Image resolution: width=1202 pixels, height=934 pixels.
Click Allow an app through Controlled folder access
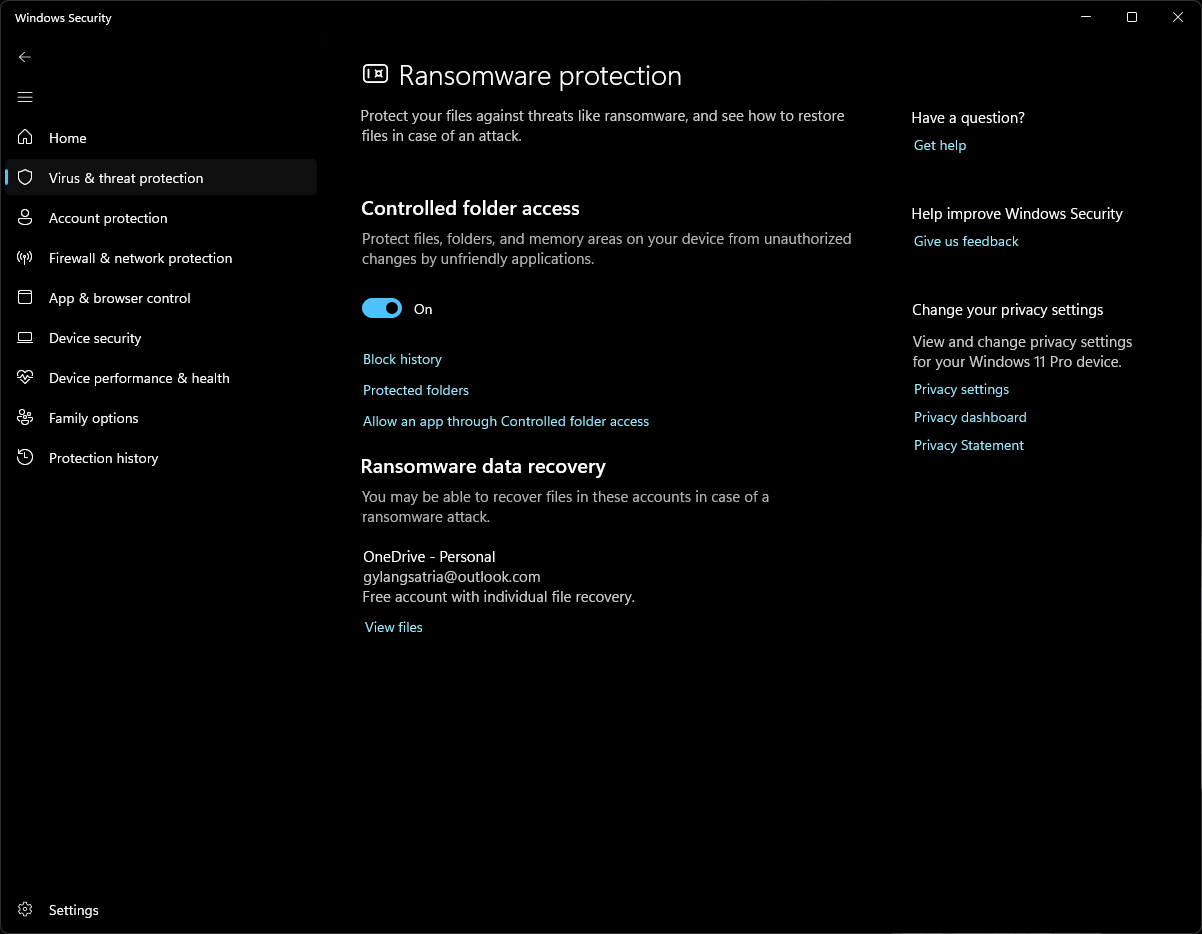pos(506,421)
